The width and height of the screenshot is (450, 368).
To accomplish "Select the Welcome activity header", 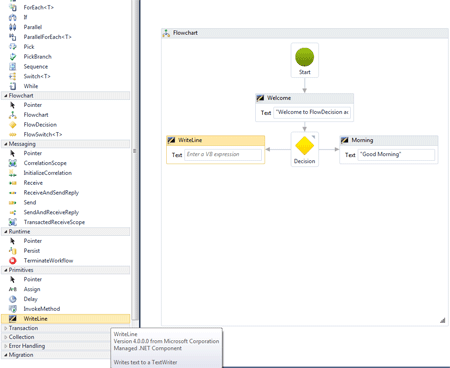I will 305,98.
